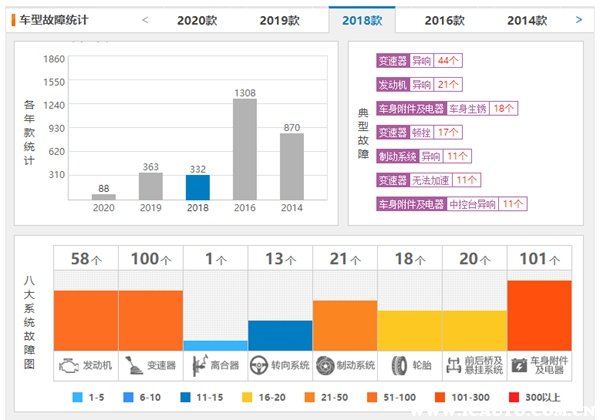Image resolution: width=600 pixels, height=420 pixels.
Task: Click the engine (发动机) system icon
Action: [x=68, y=365]
